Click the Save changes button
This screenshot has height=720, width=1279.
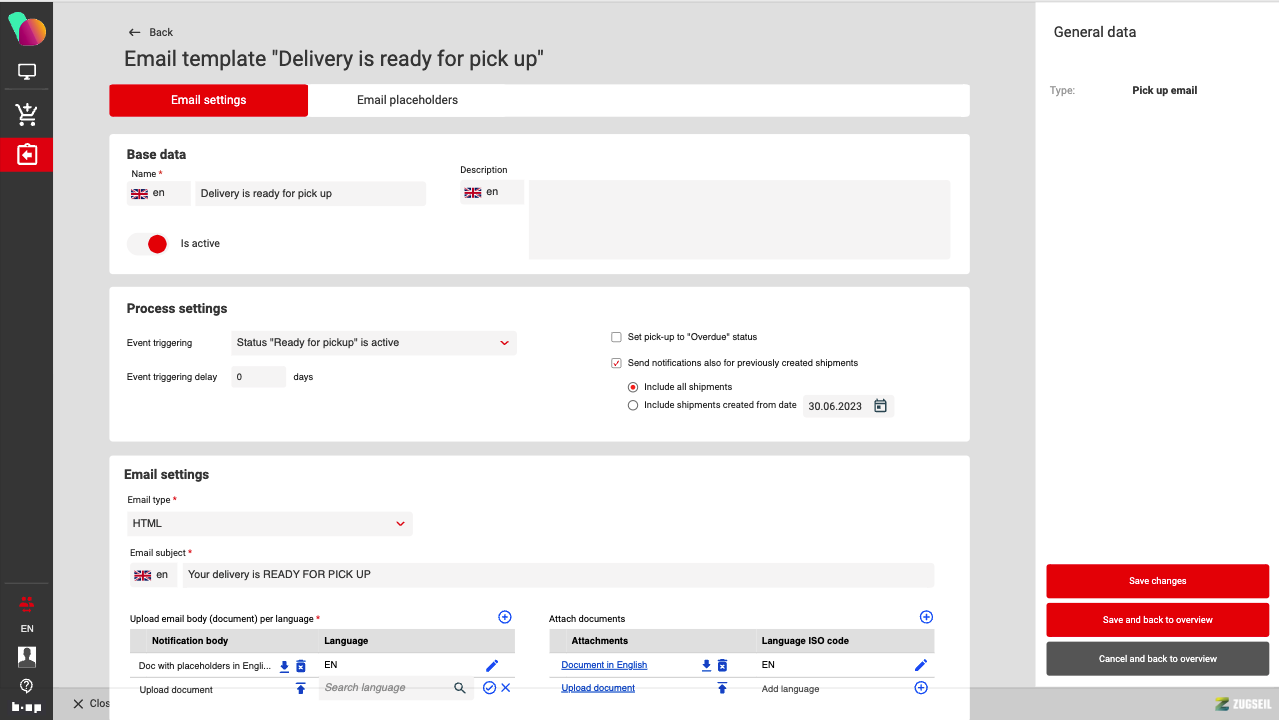pyautogui.click(x=1157, y=581)
